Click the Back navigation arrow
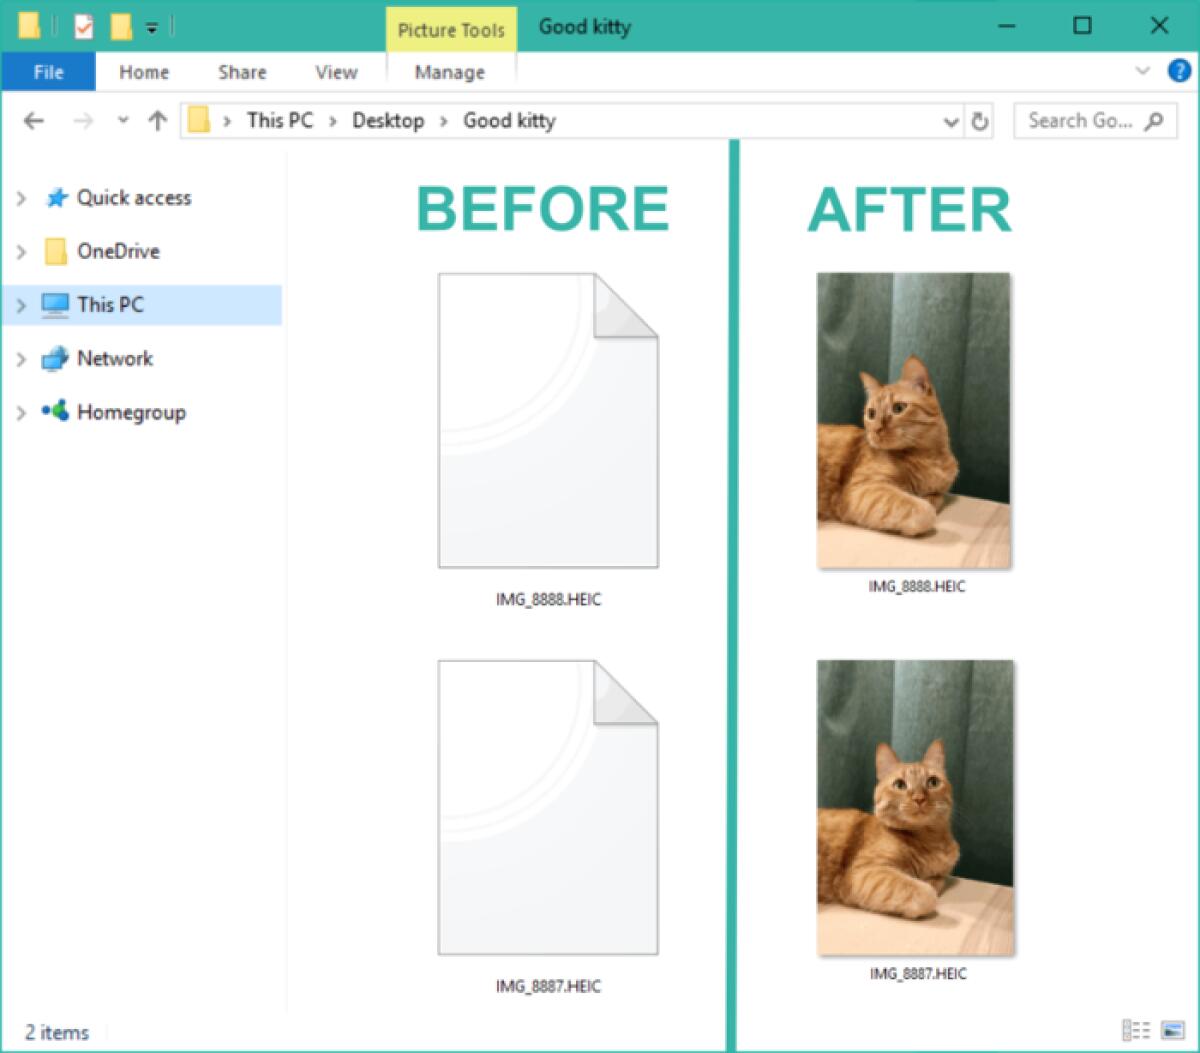Screen dimensions: 1200x1053 click(x=34, y=121)
